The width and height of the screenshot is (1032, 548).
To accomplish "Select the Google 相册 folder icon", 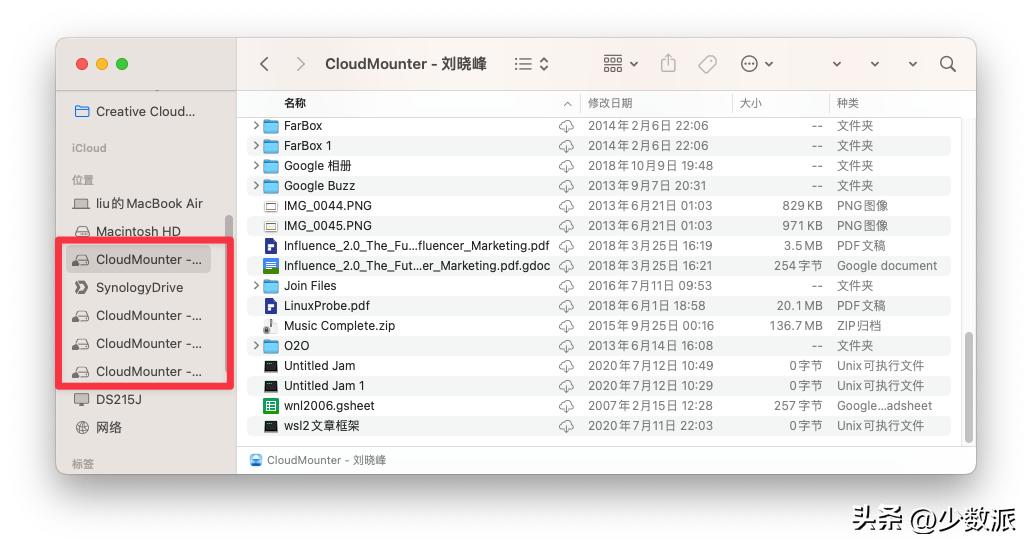I will click(x=271, y=166).
